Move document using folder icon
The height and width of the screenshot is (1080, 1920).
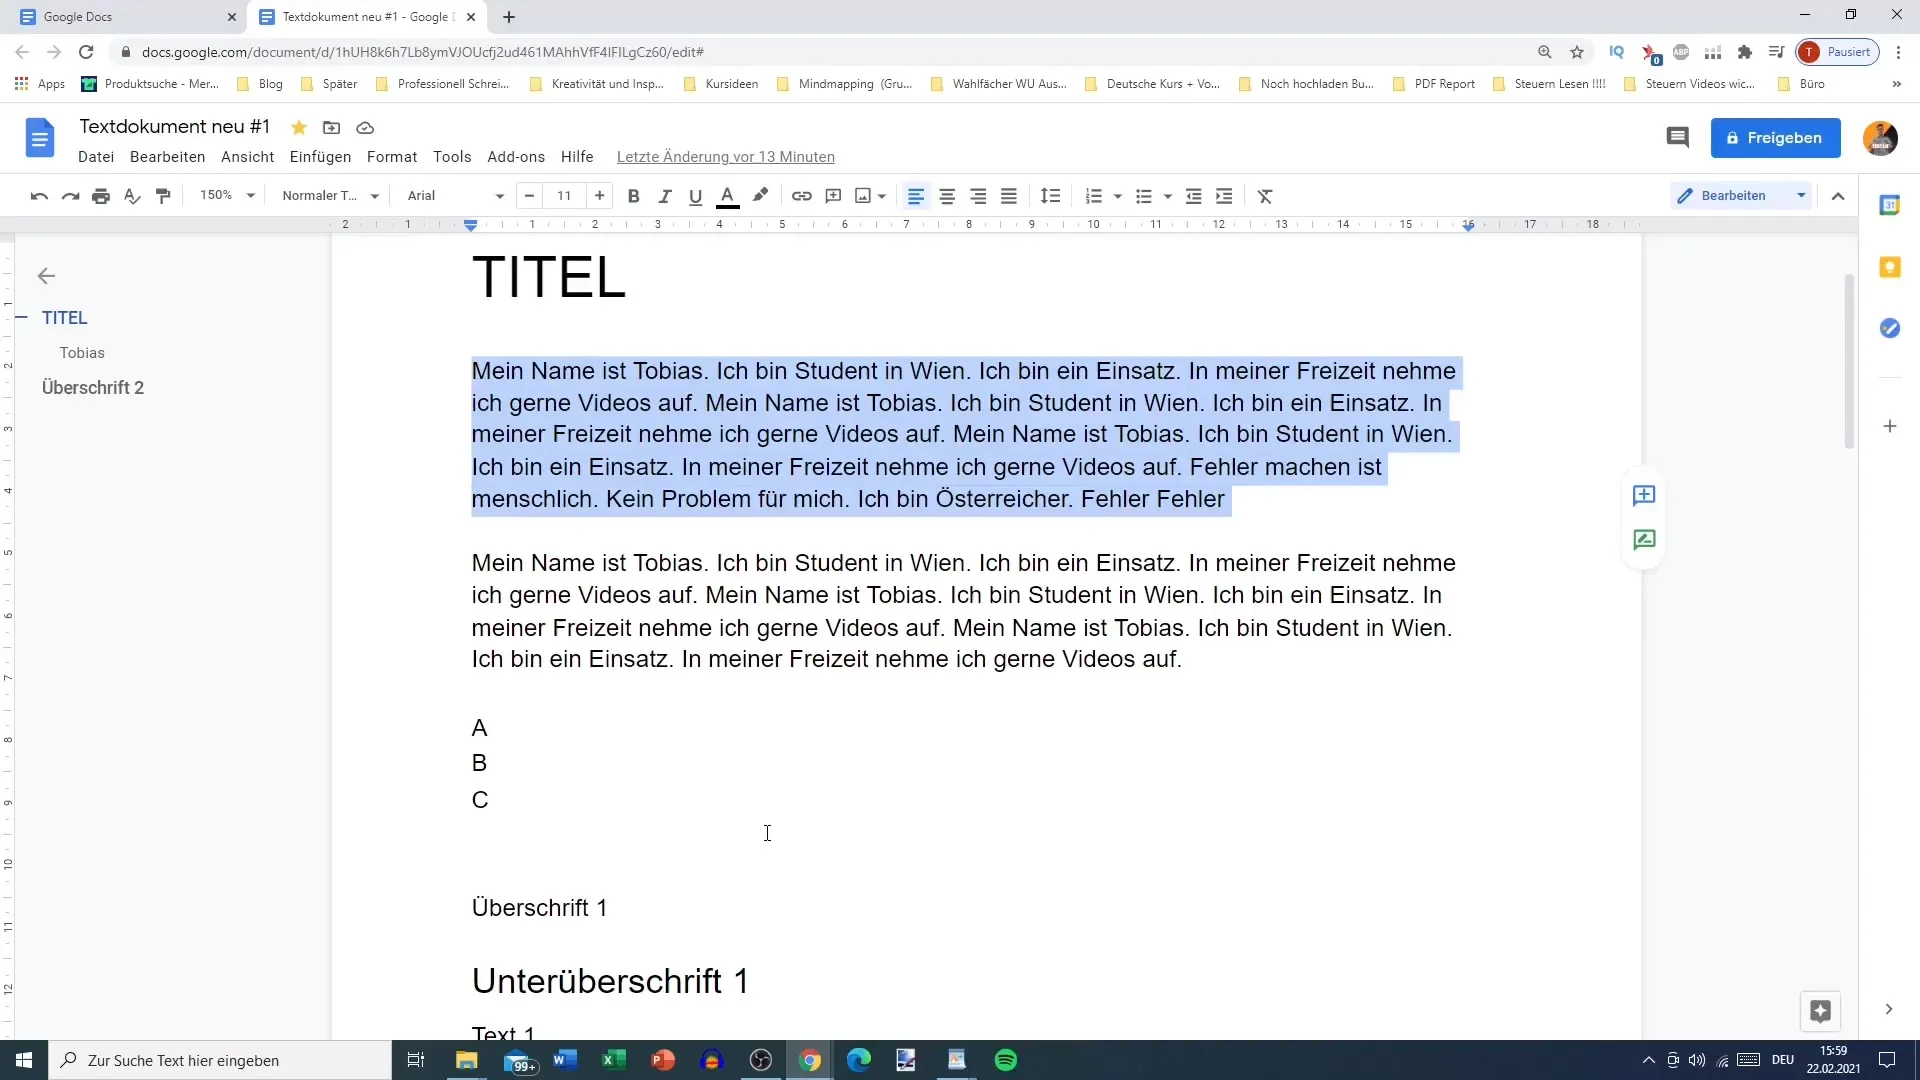(331, 128)
